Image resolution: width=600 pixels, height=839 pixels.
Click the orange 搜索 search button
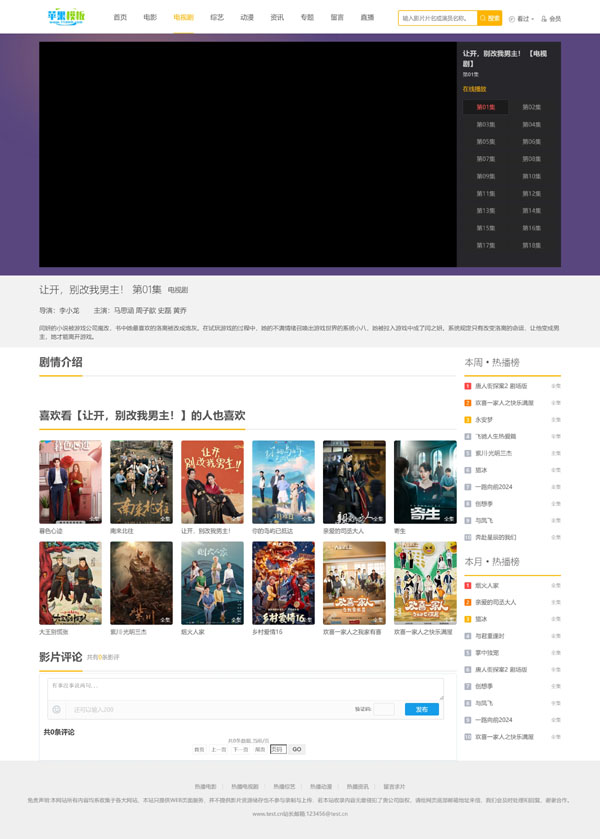click(x=490, y=18)
